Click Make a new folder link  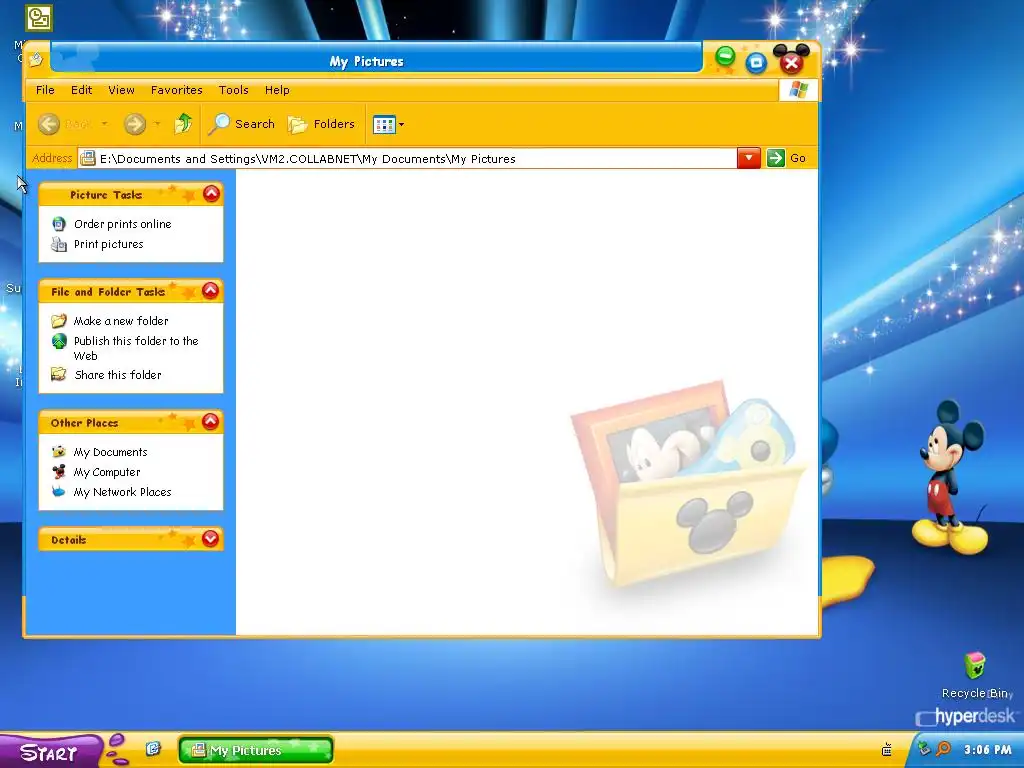click(x=121, y=321)
